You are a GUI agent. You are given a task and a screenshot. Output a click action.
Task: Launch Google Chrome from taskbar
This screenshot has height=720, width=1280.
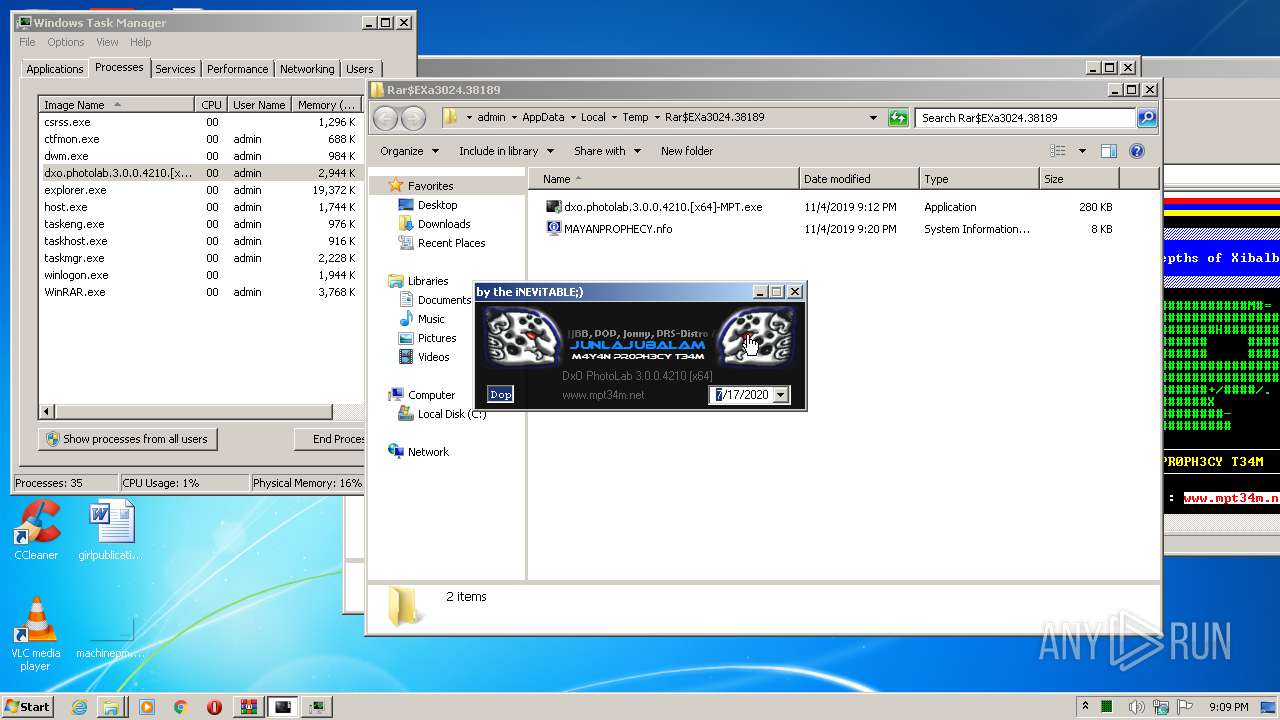pos(180,707)
